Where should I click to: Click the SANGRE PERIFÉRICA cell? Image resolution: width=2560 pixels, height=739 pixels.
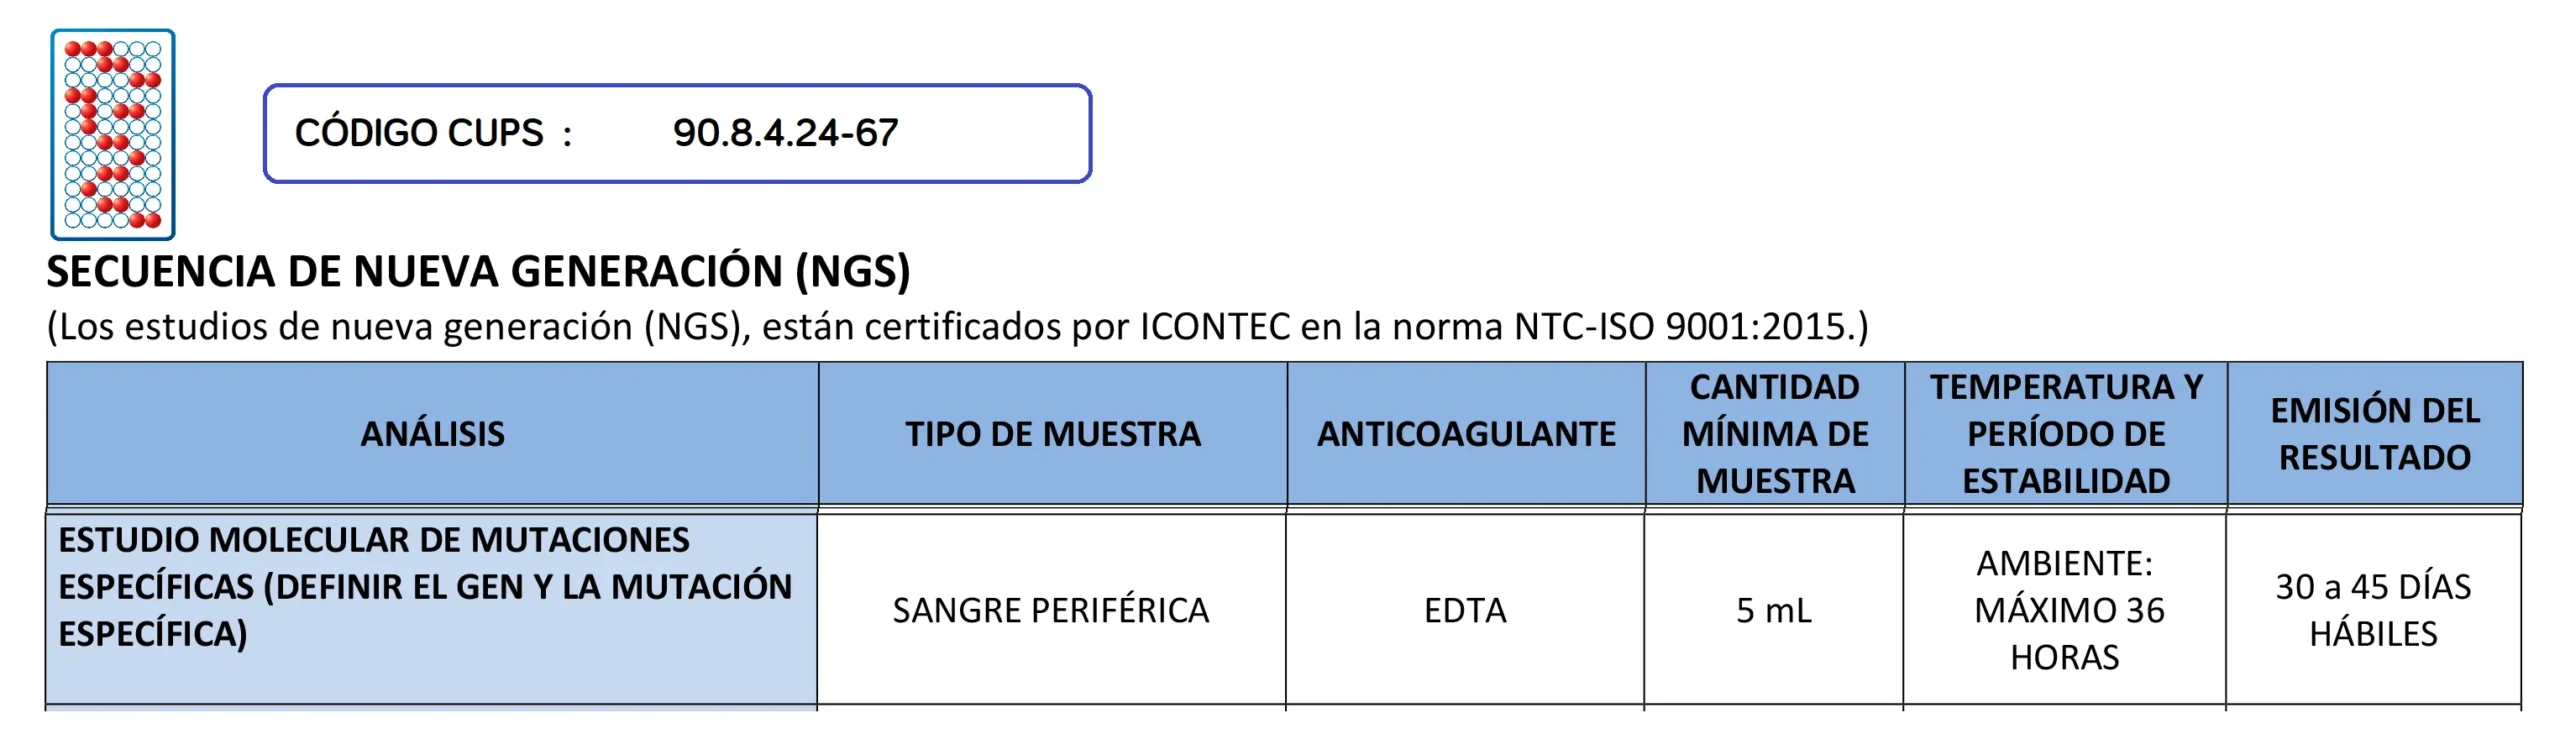click(x=1051, y=610)
